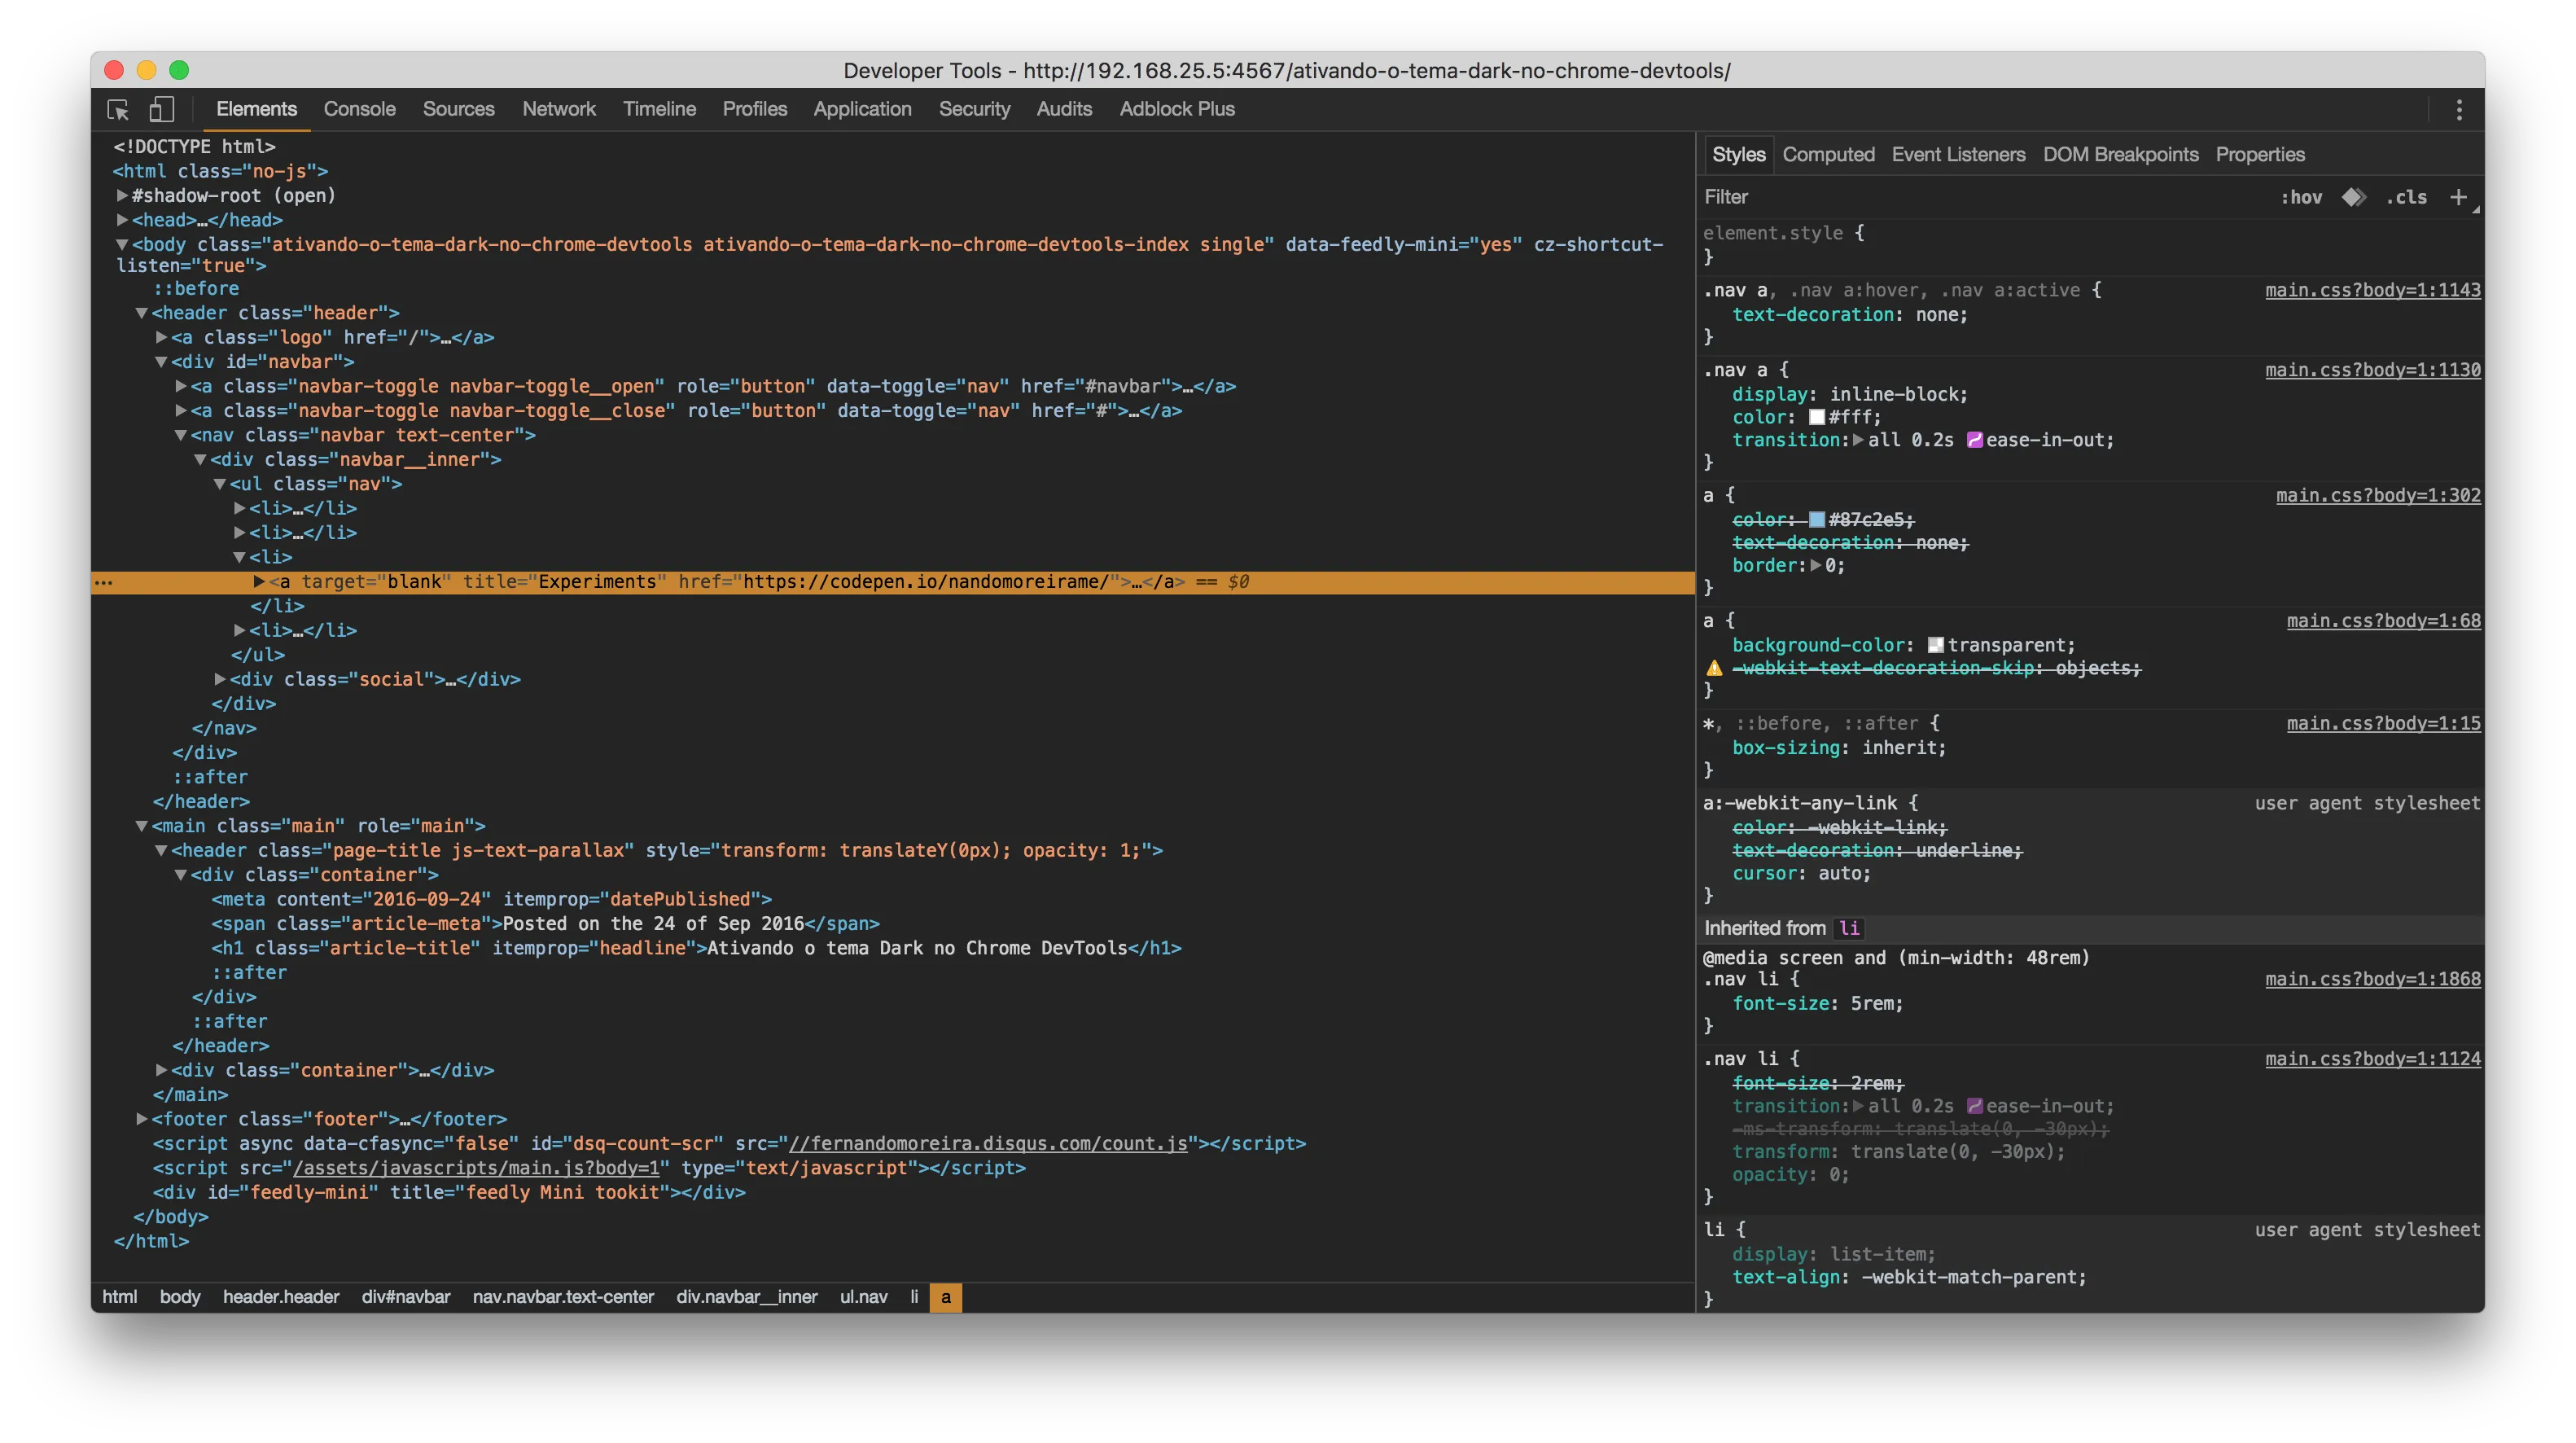Toggle the .cls class editor
This screenshot has width=2576, height=1443.
click(2406, 197)
